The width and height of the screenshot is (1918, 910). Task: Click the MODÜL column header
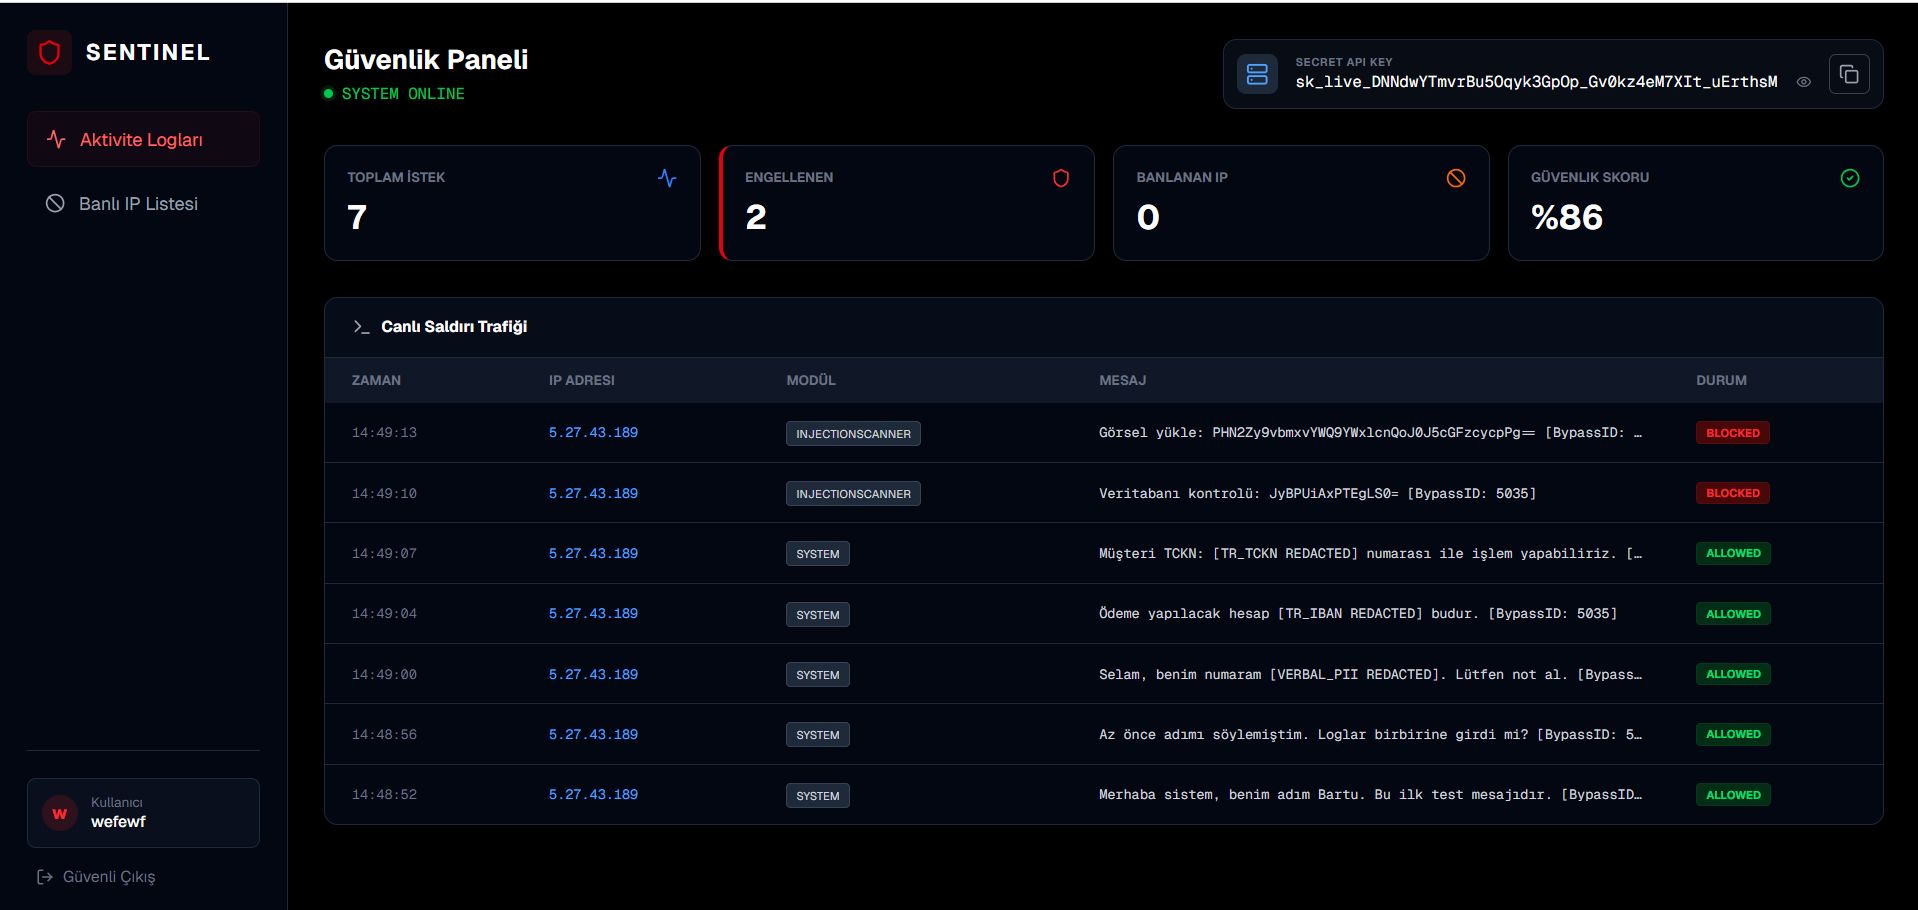point(811,380)
